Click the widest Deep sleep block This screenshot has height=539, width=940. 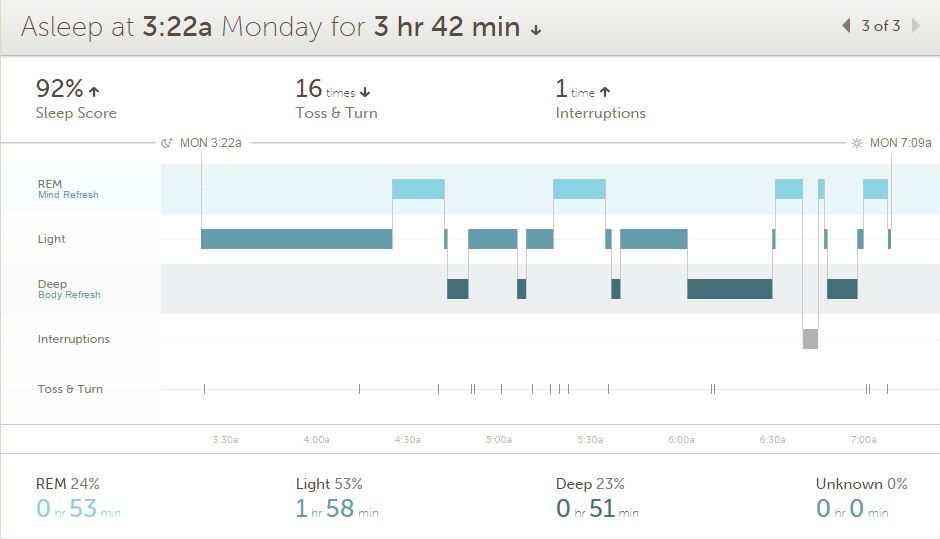(729, 289)
